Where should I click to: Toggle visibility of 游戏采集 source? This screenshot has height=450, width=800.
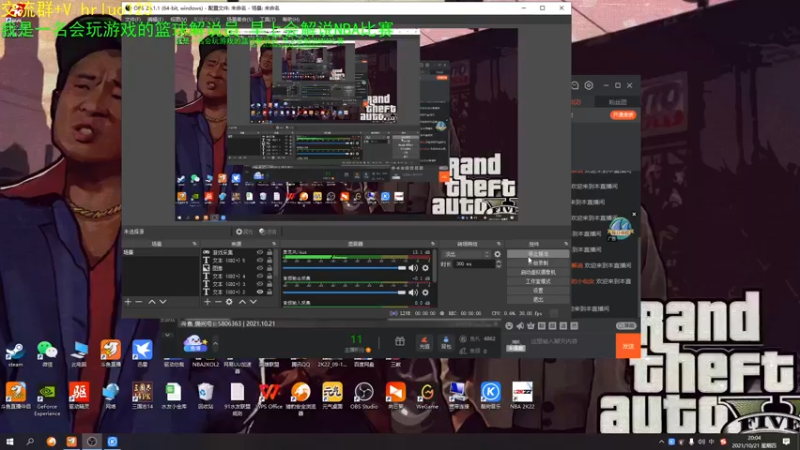coord(260,253)
